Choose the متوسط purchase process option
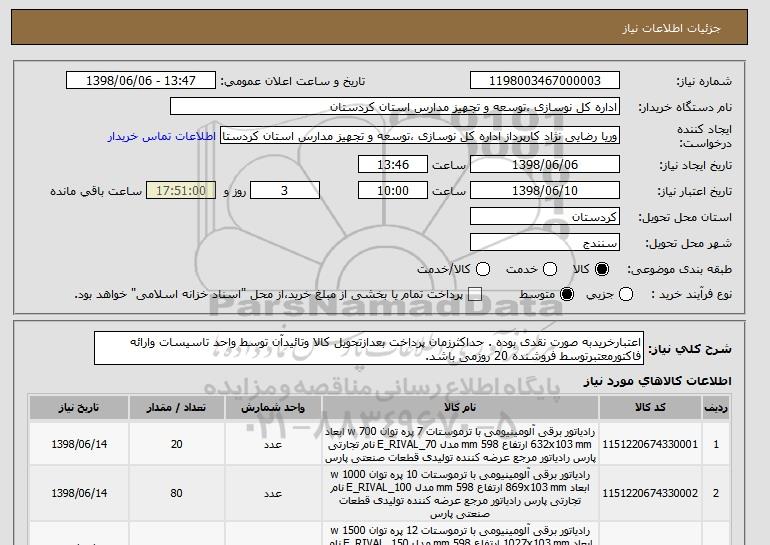This screenshot has width=770, height=545. tap(567, 294)
